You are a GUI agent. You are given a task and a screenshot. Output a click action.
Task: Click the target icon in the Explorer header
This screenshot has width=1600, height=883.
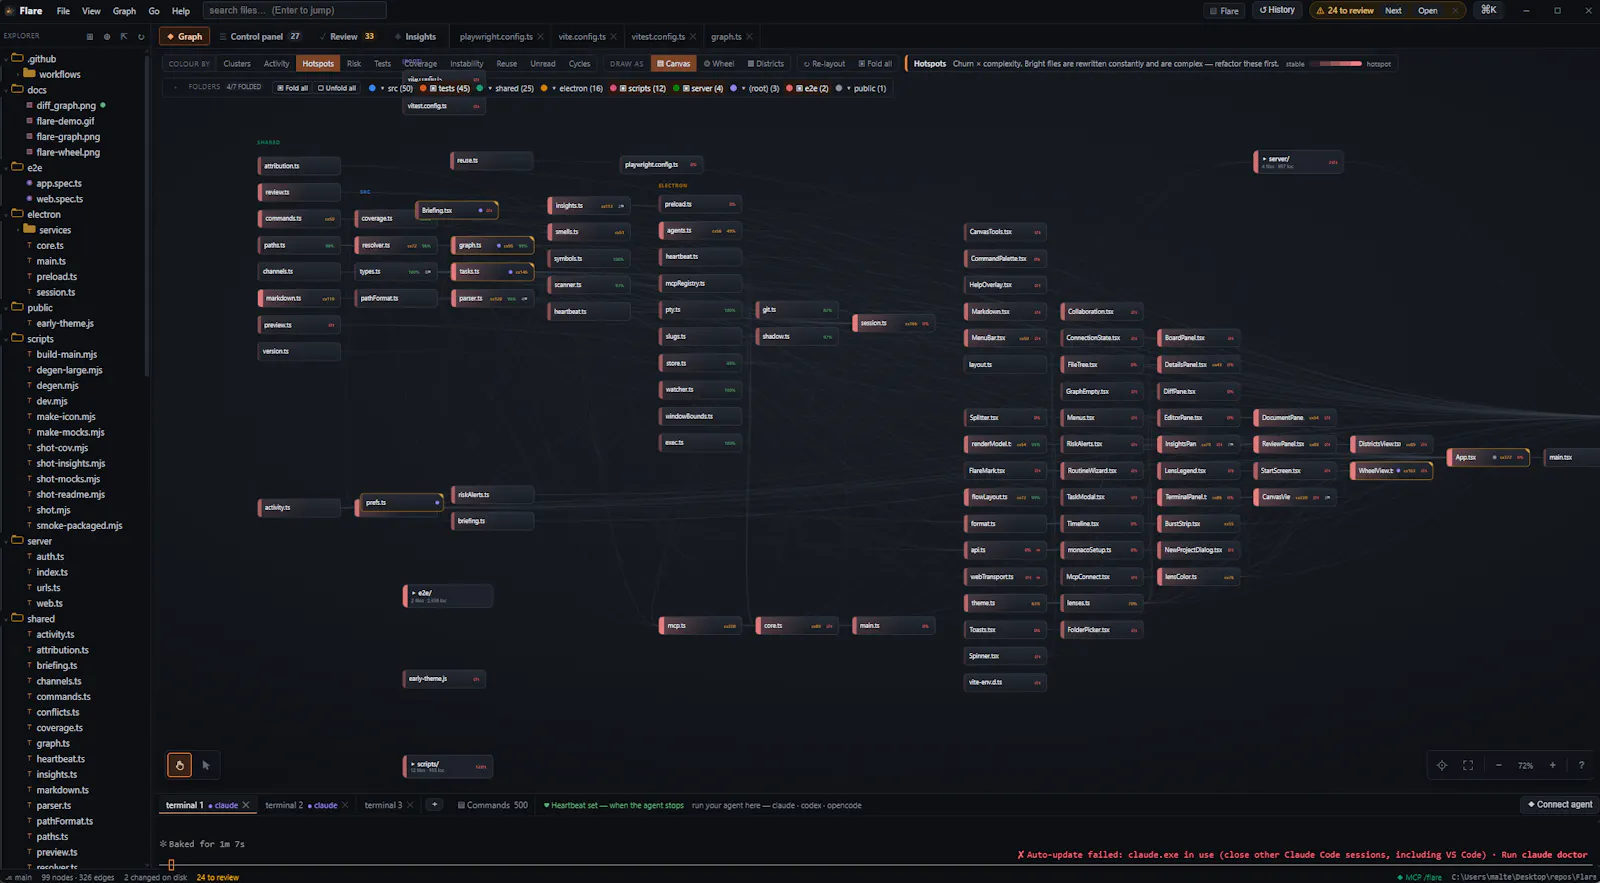tap(107, 36)
